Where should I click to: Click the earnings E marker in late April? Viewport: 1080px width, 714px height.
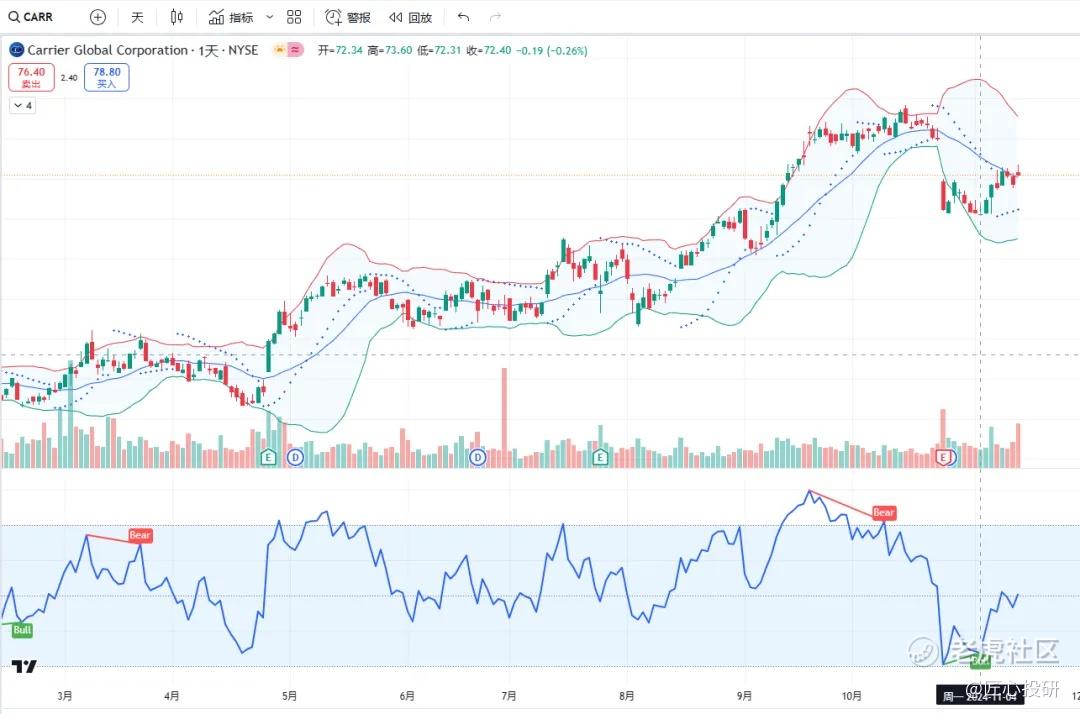(x=268, y=457)
